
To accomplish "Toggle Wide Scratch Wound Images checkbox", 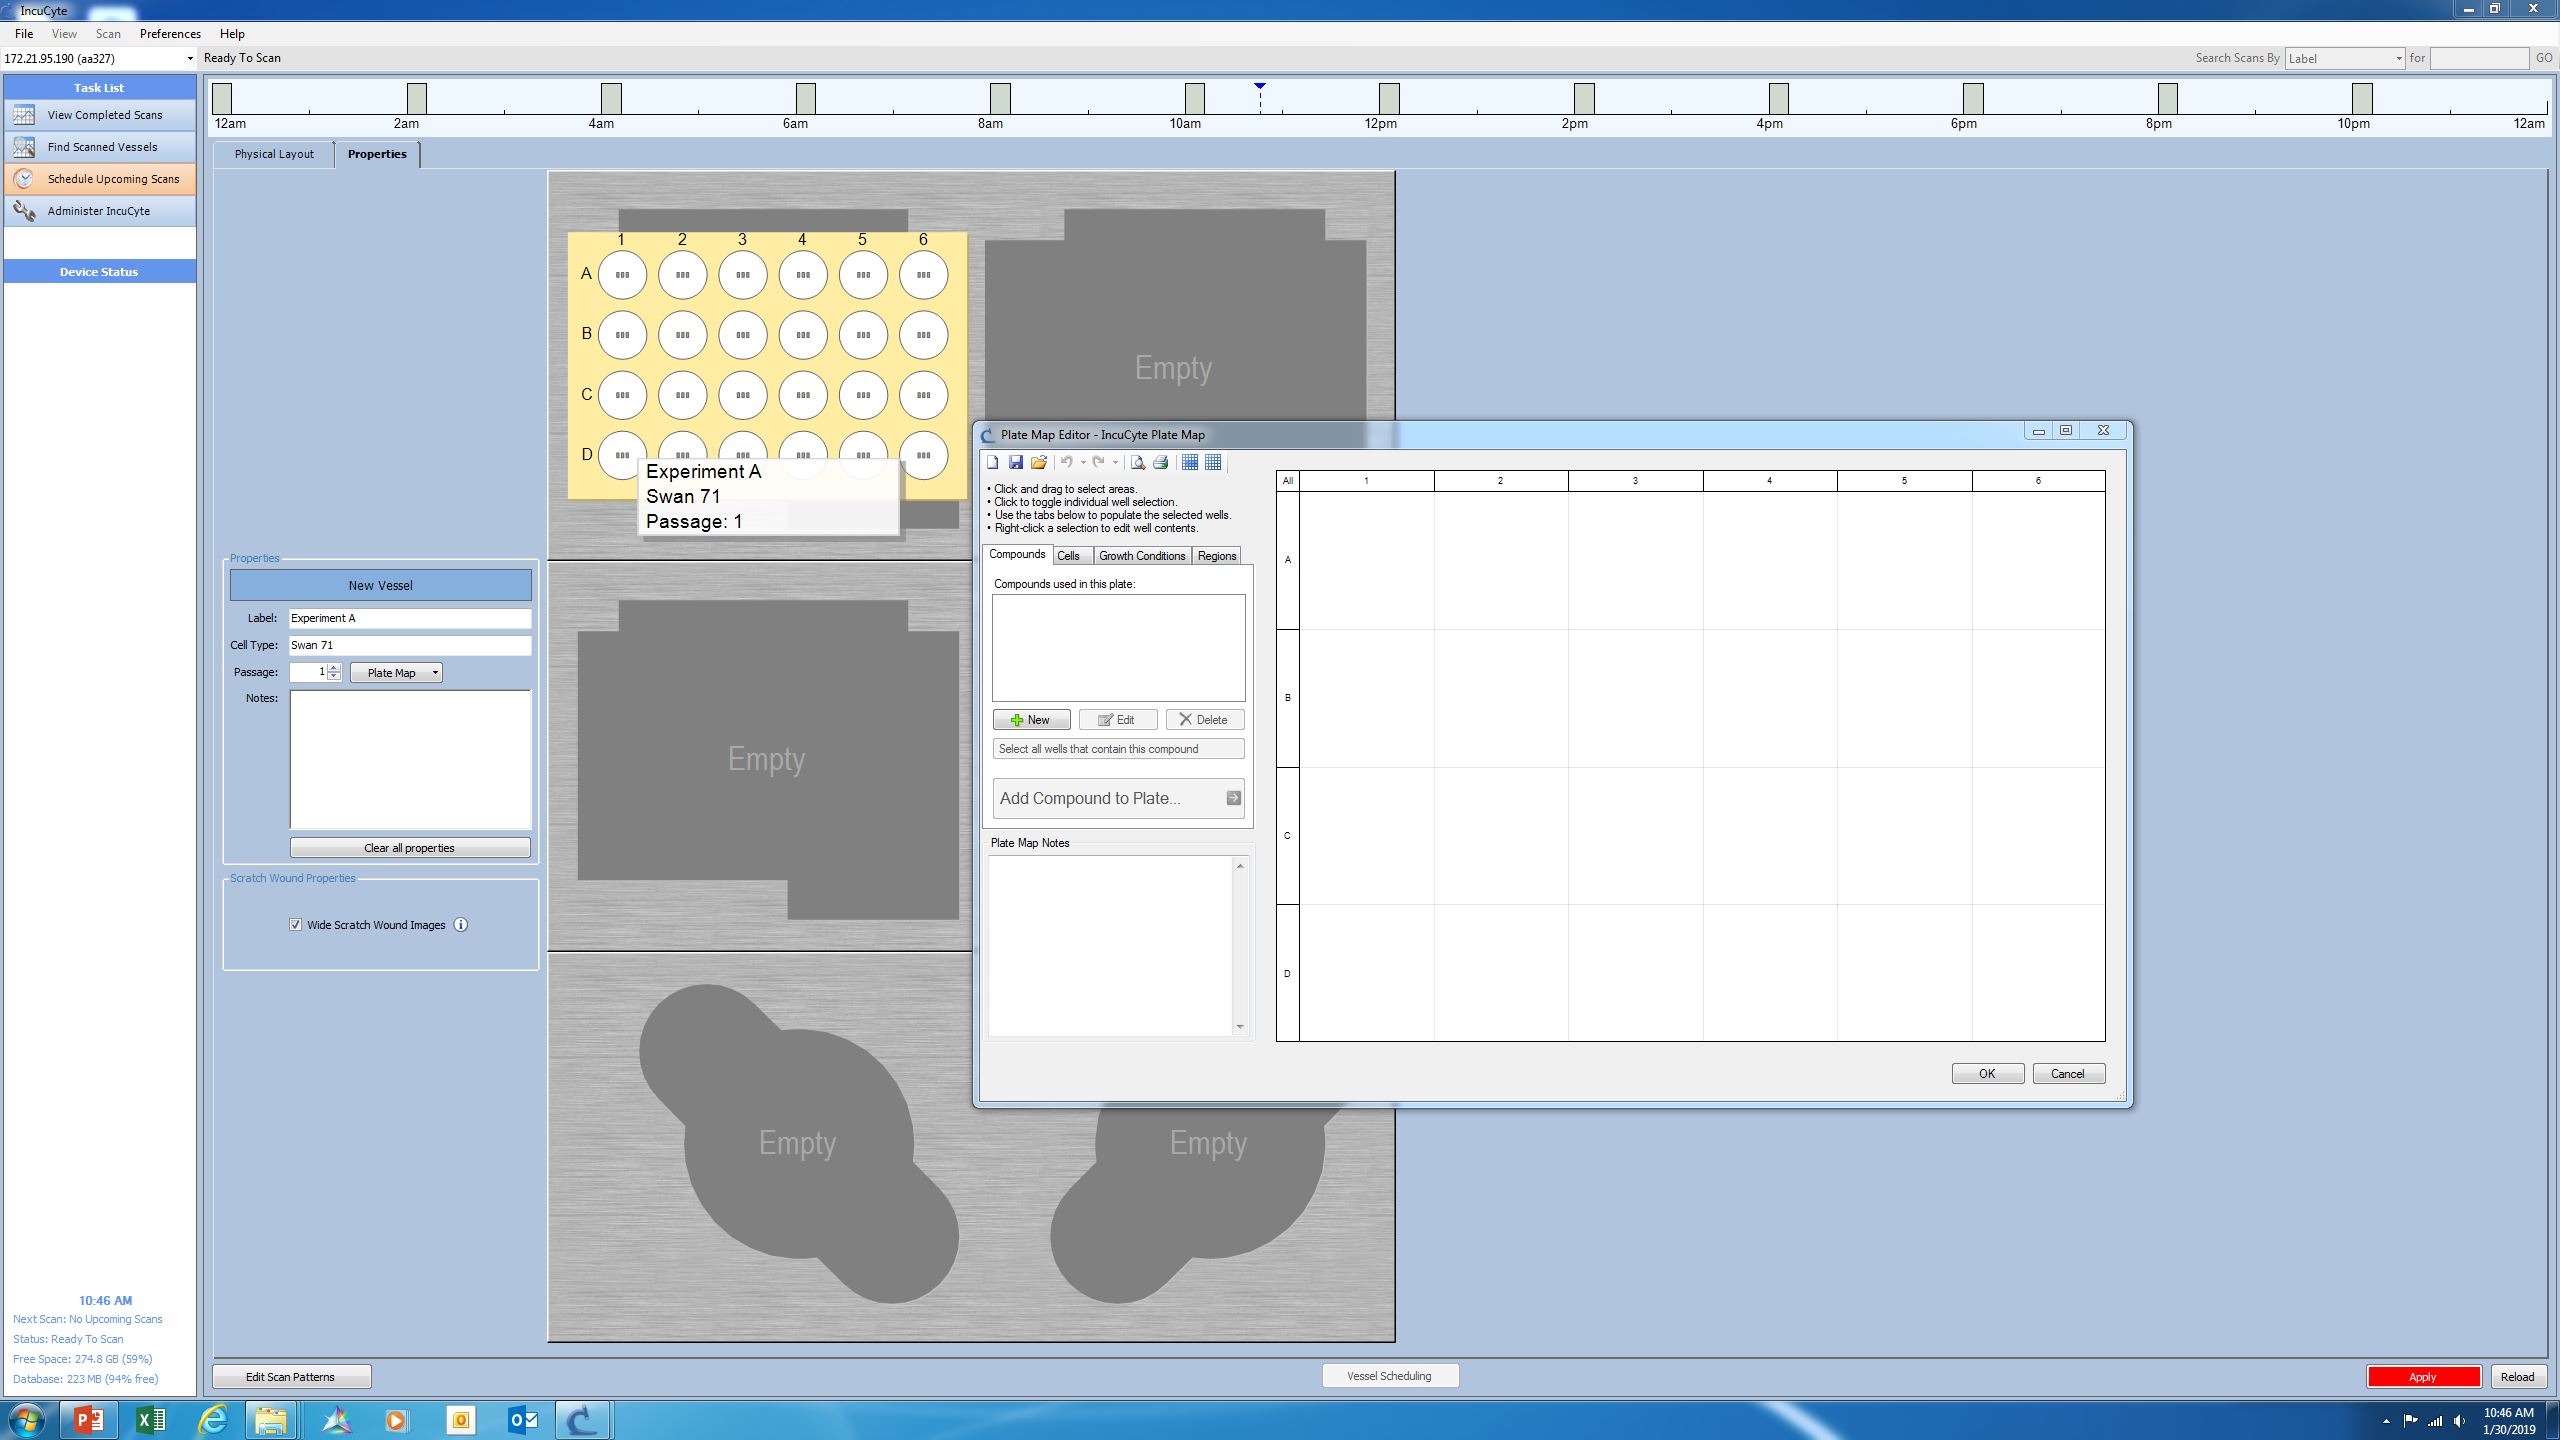I will 296,925.
